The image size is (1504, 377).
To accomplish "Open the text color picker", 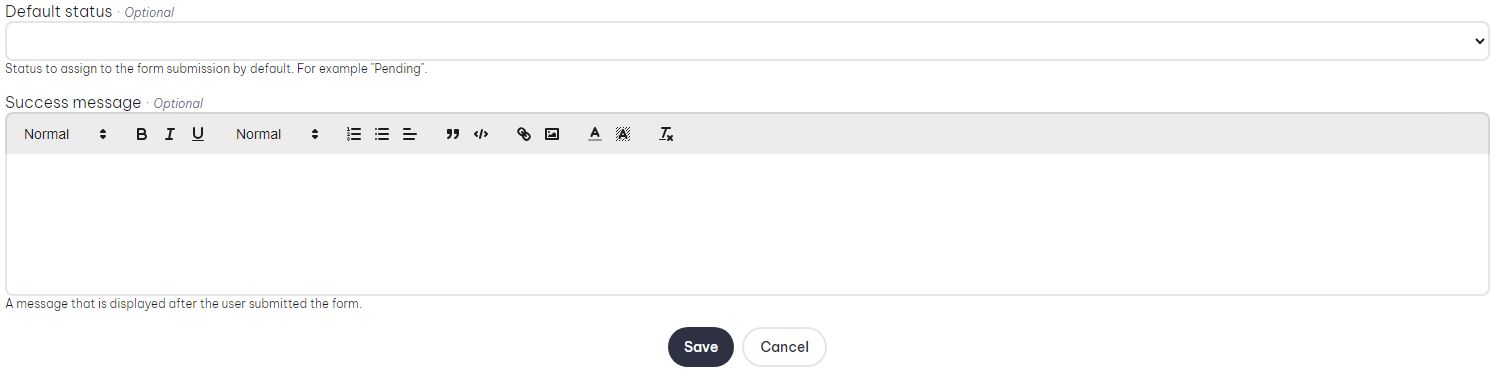I will point(595,134).
